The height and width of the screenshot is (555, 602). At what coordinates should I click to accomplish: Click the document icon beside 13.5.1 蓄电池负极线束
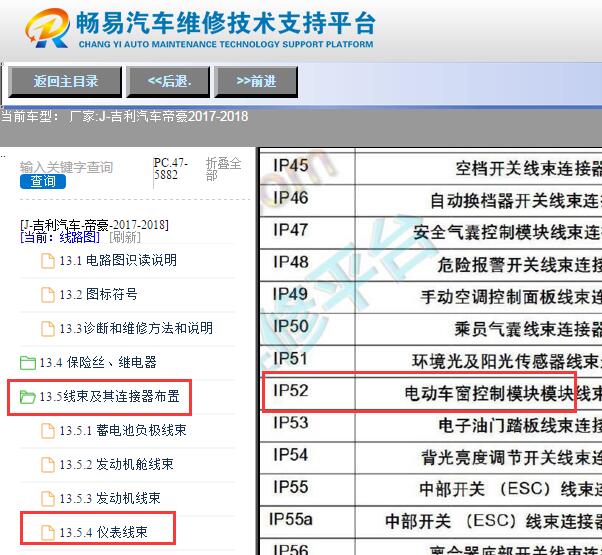(x=48, y=431)
